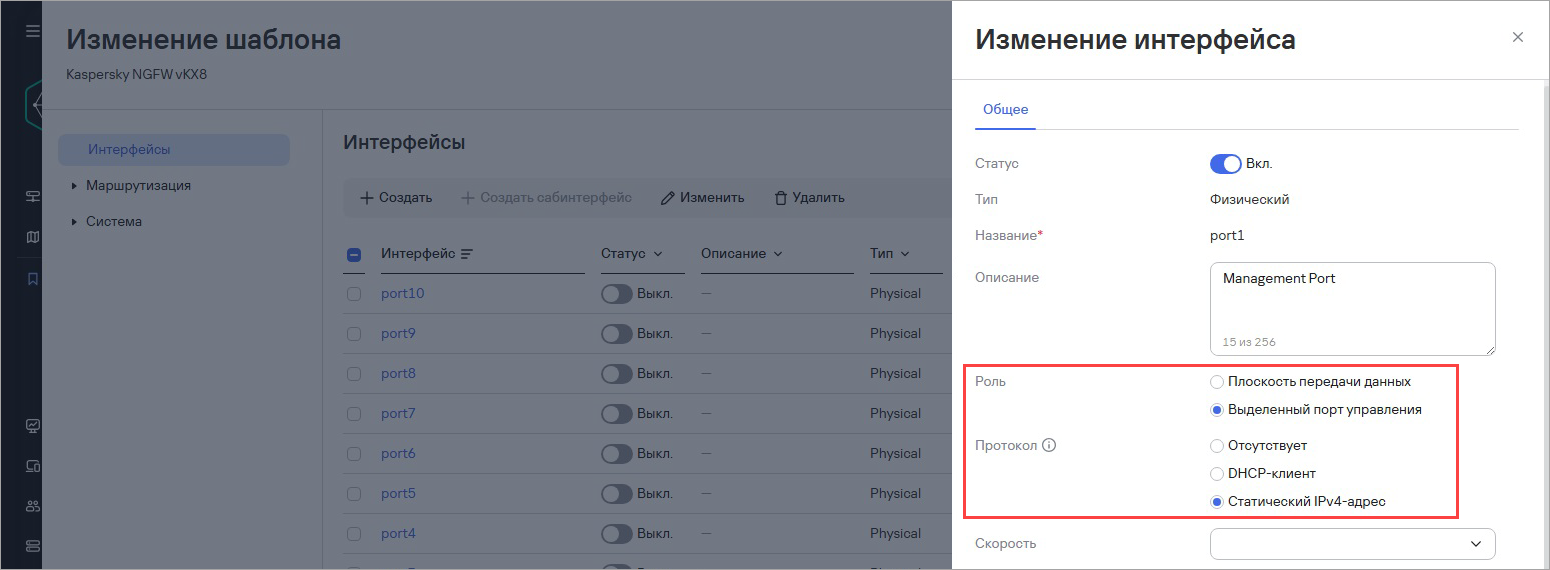This screenshot has width=1550, height=570.
Task: Check the checkbox for port5
Action: [x=354, y=494]
